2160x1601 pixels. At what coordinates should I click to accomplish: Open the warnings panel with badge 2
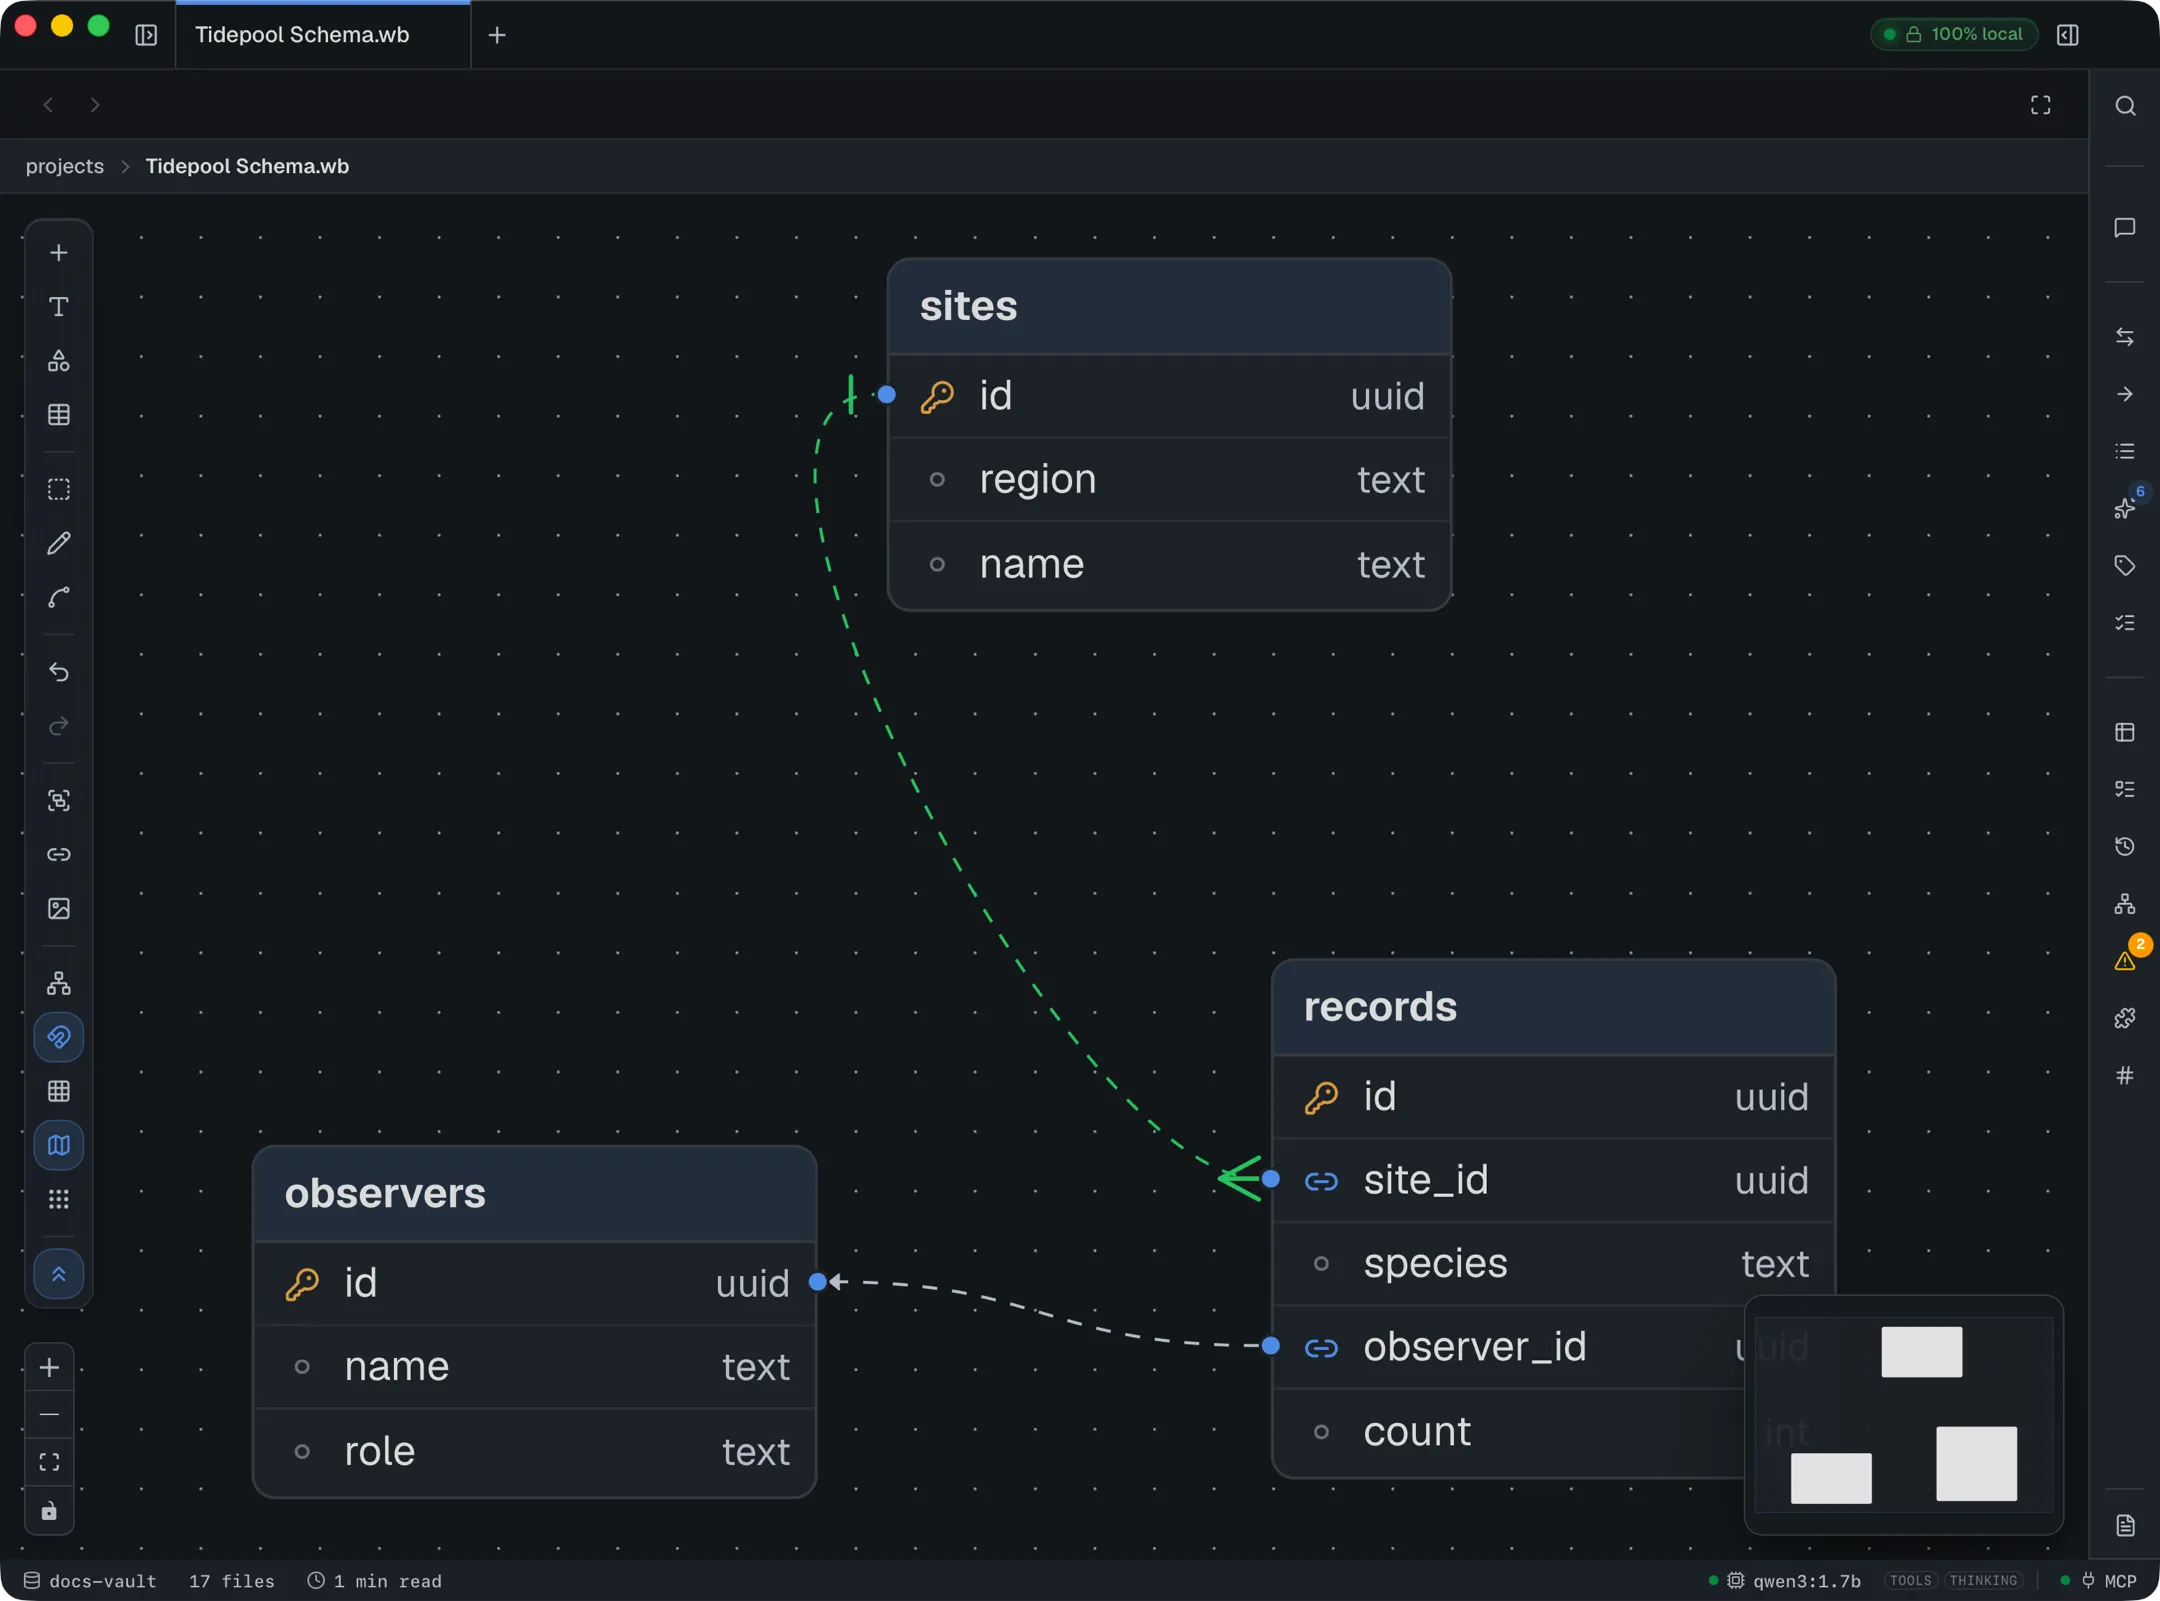2127,959
